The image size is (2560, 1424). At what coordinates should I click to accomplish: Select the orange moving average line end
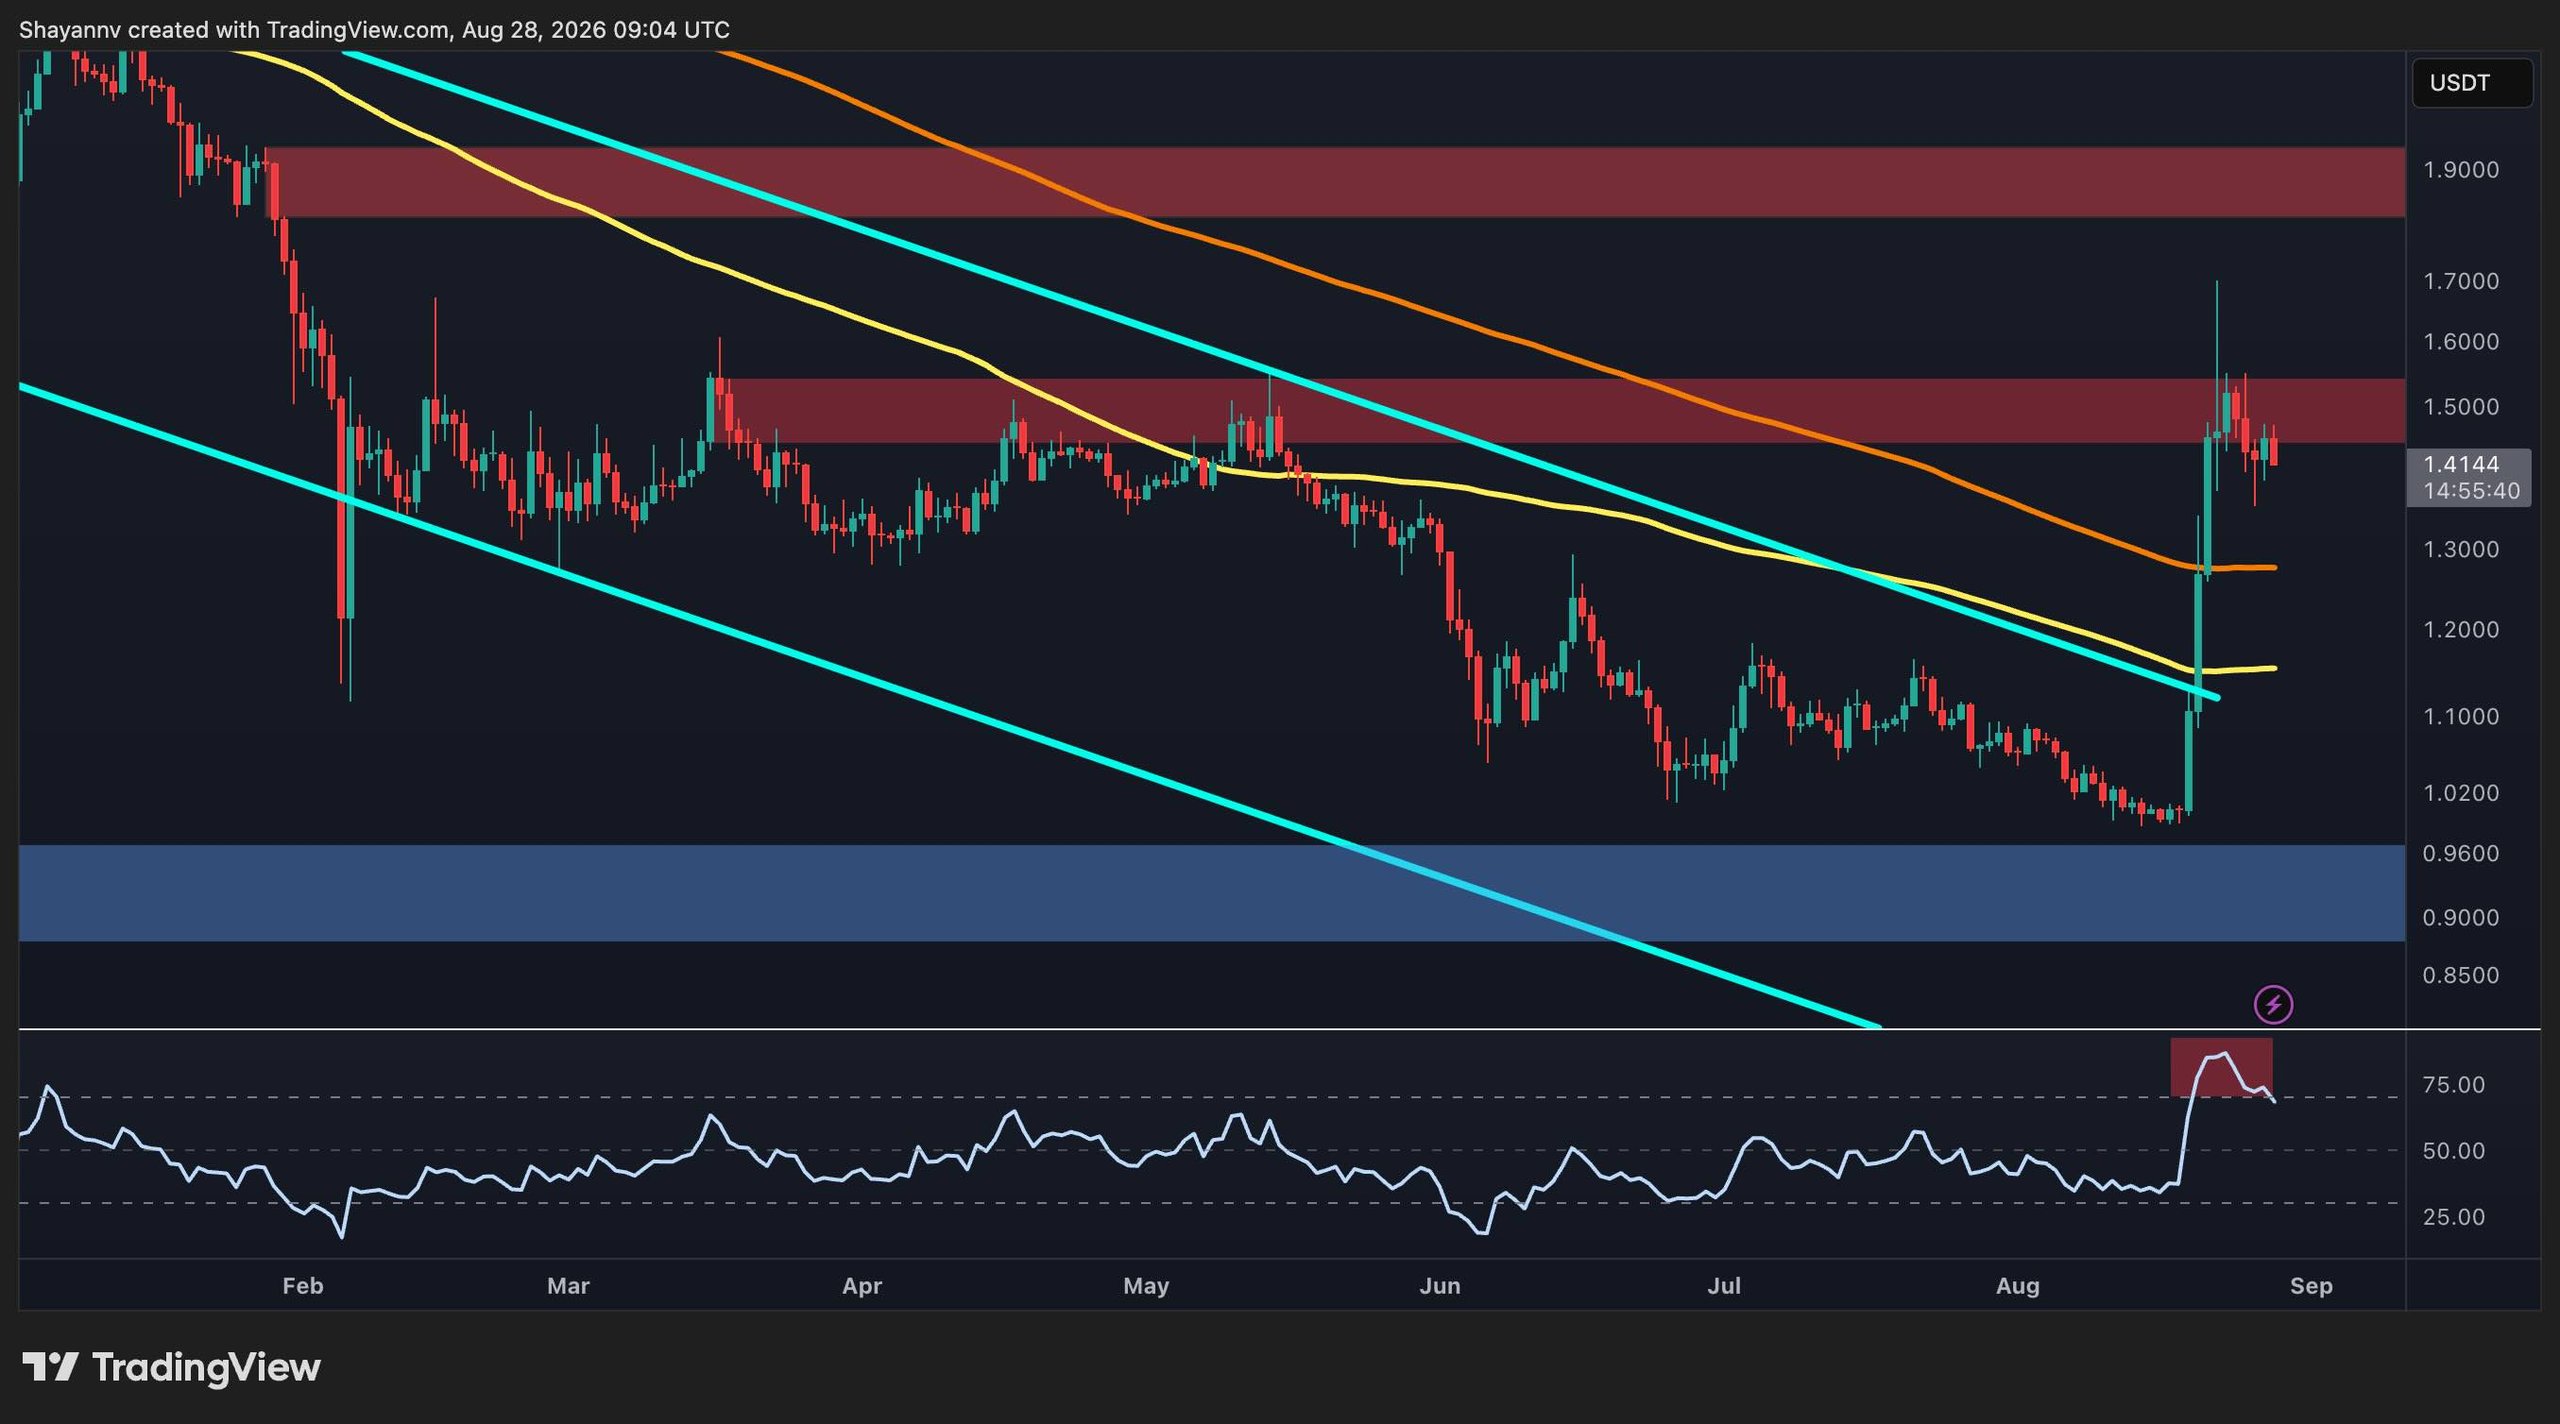2274,567
